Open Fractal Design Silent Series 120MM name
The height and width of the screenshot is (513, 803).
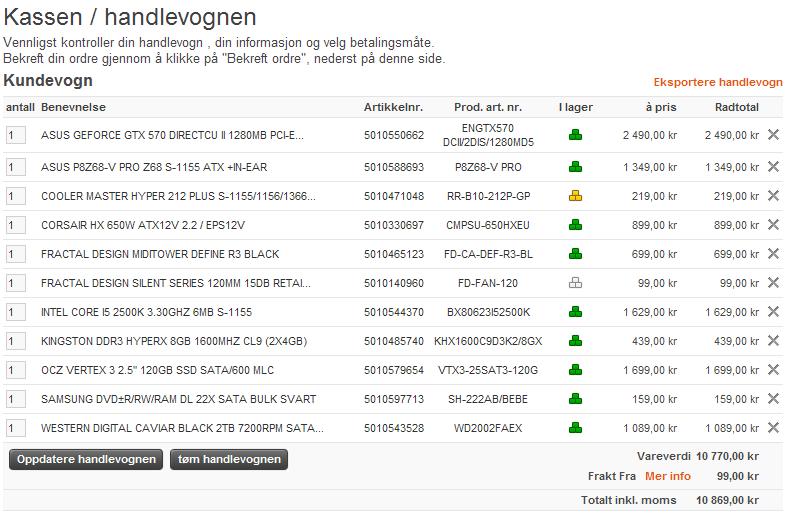pos(176,283)
